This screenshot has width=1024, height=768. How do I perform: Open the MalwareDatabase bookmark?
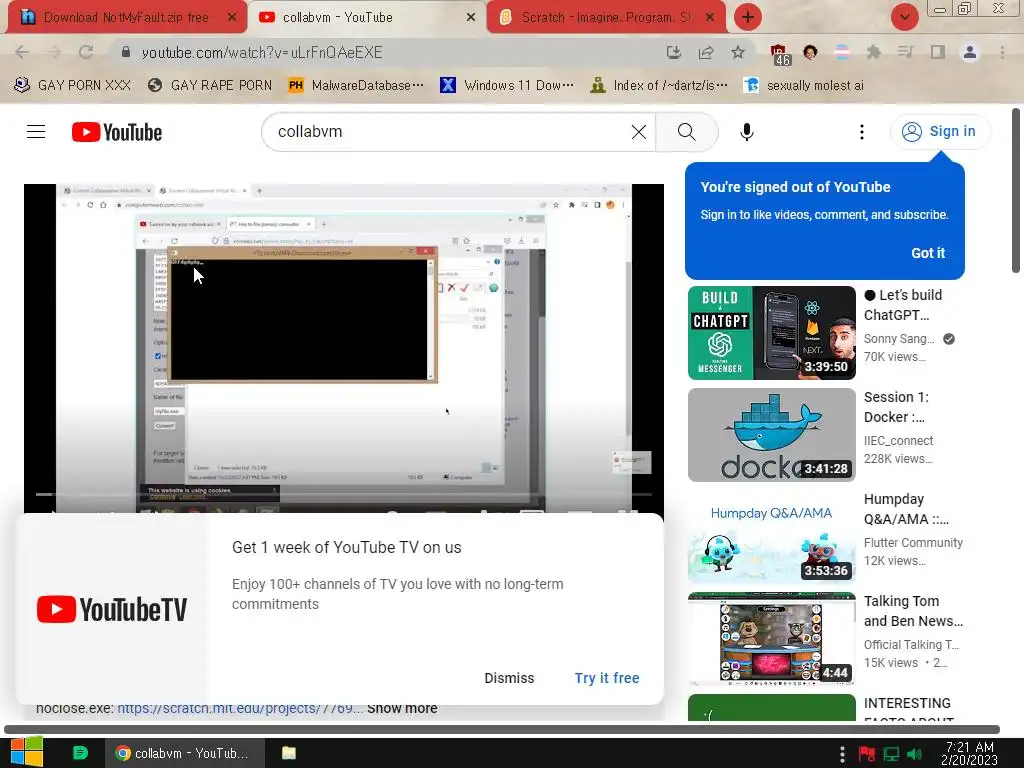[356, 85]
